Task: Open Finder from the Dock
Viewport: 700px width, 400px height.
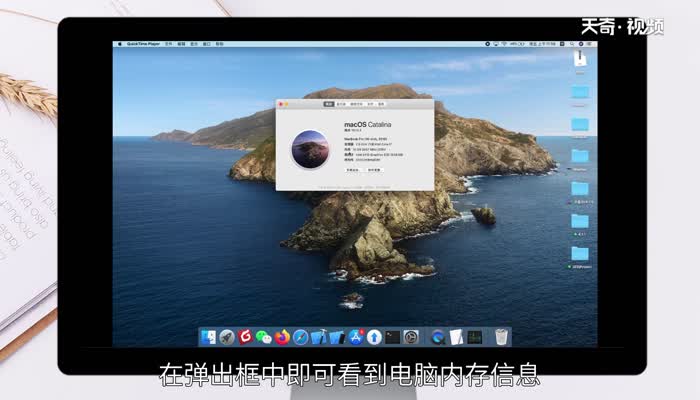Action: (209, 337)
